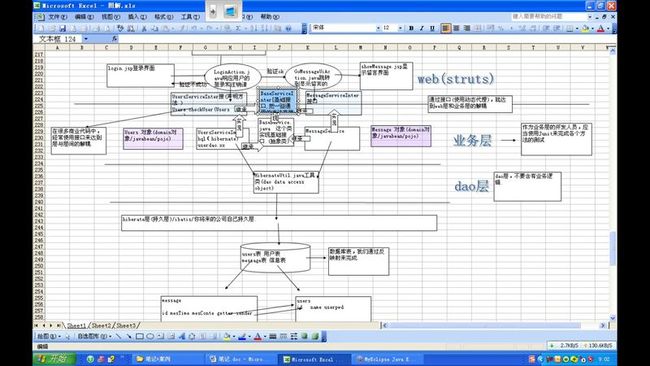Image resolution: width=650 pixels, height=366 pixels.
Task: Open the Name Box dropdown arrow
Action: [86, 39]
